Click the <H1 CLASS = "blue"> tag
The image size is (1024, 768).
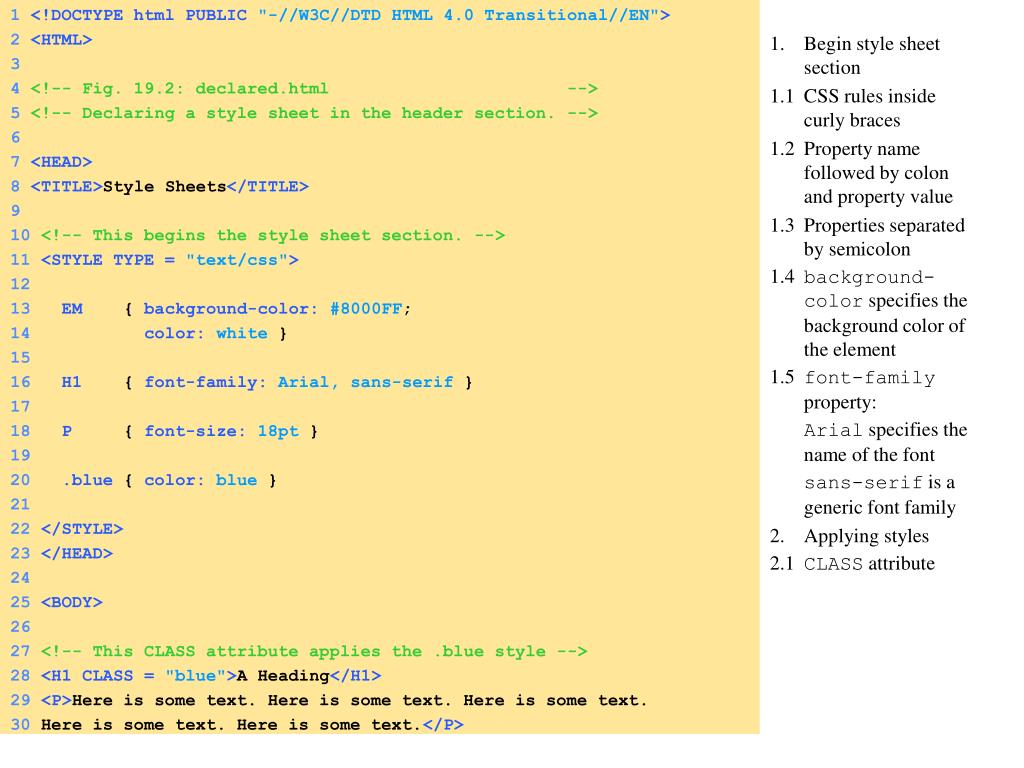point(138,675)
